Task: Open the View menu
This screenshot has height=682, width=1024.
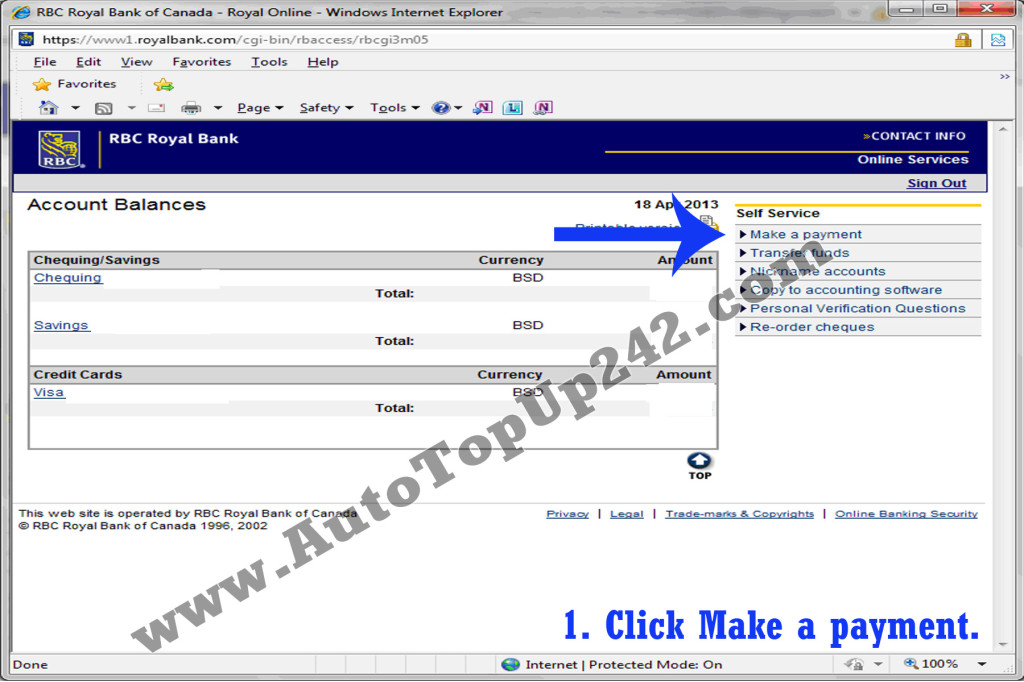Action: click(x=136, y=62)
